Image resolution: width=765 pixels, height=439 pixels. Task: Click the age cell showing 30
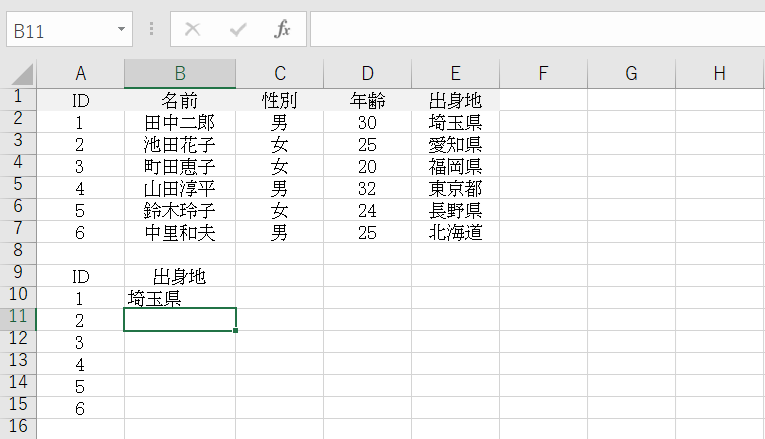pos(367,122)
